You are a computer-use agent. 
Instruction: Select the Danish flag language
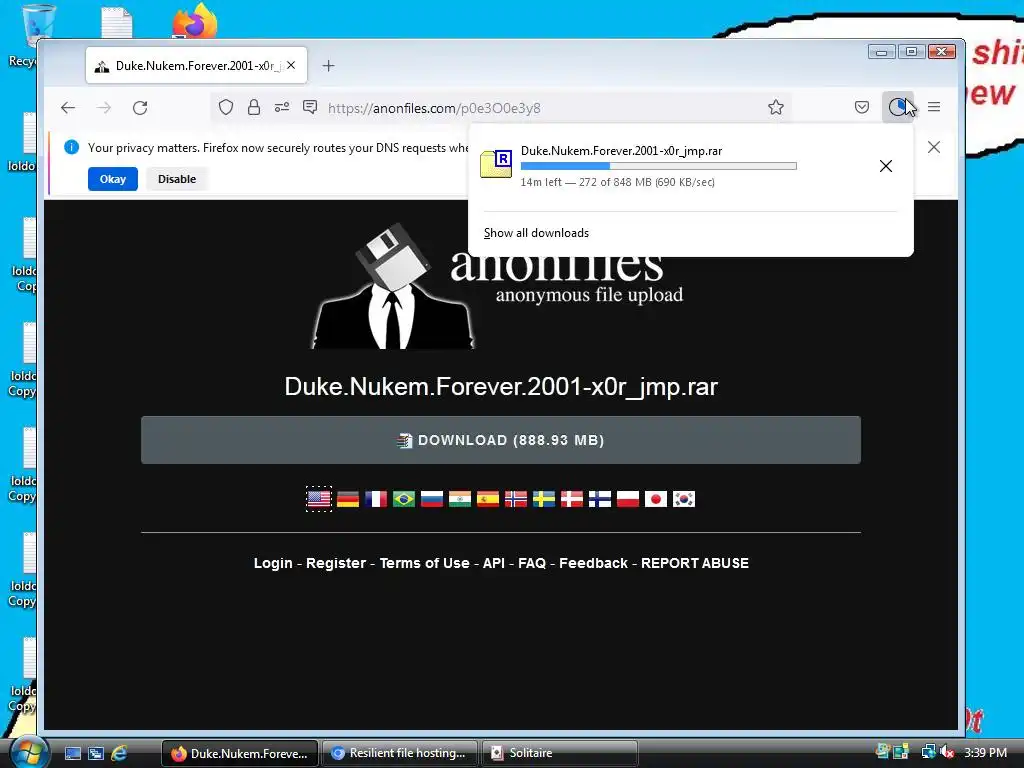(x=572, y=499)
